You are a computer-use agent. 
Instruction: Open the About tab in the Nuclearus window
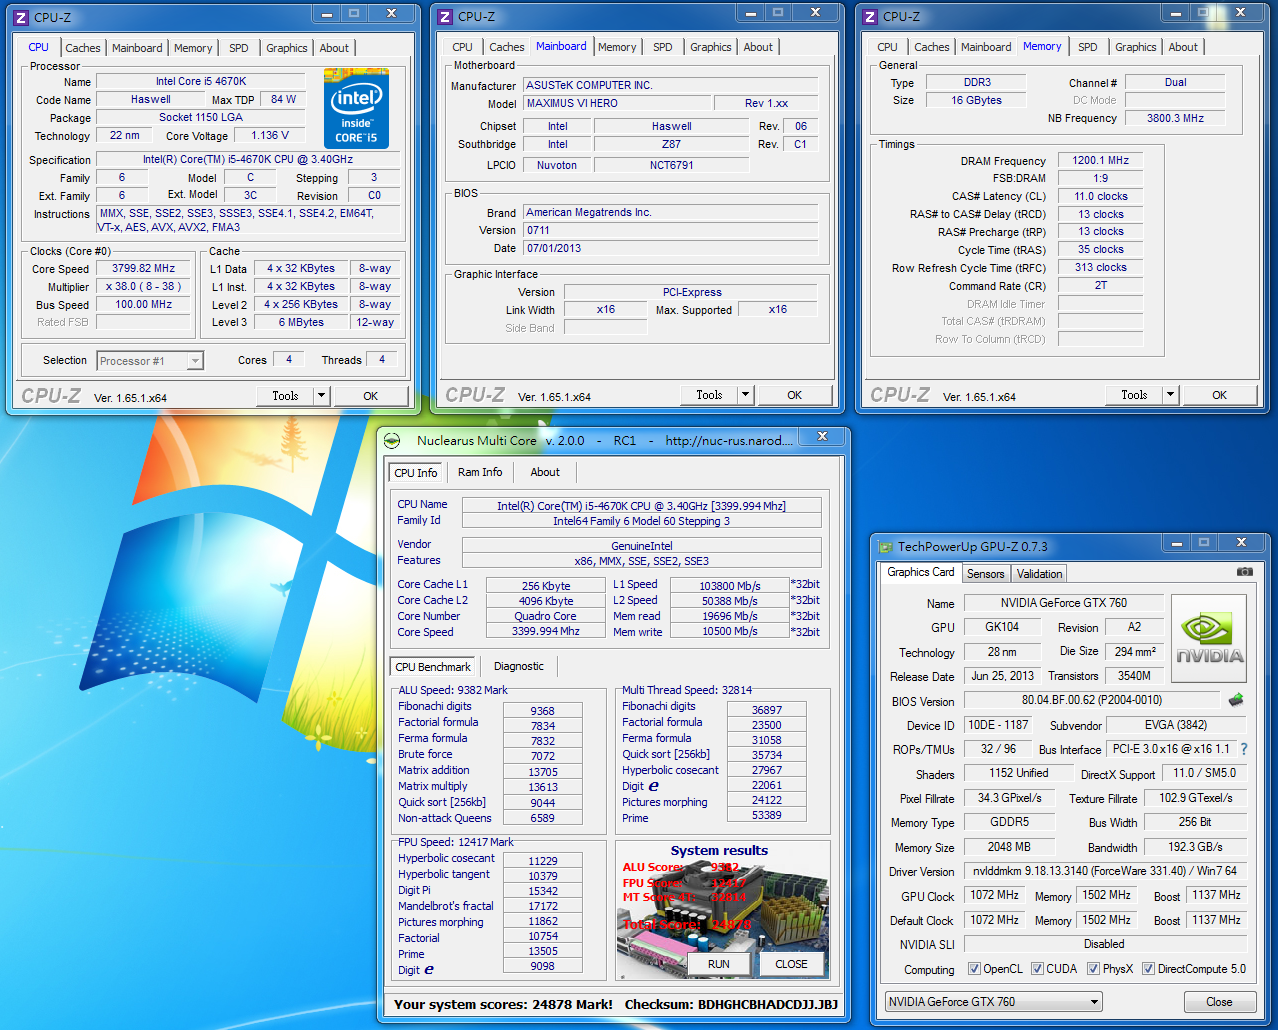[545, 472]
